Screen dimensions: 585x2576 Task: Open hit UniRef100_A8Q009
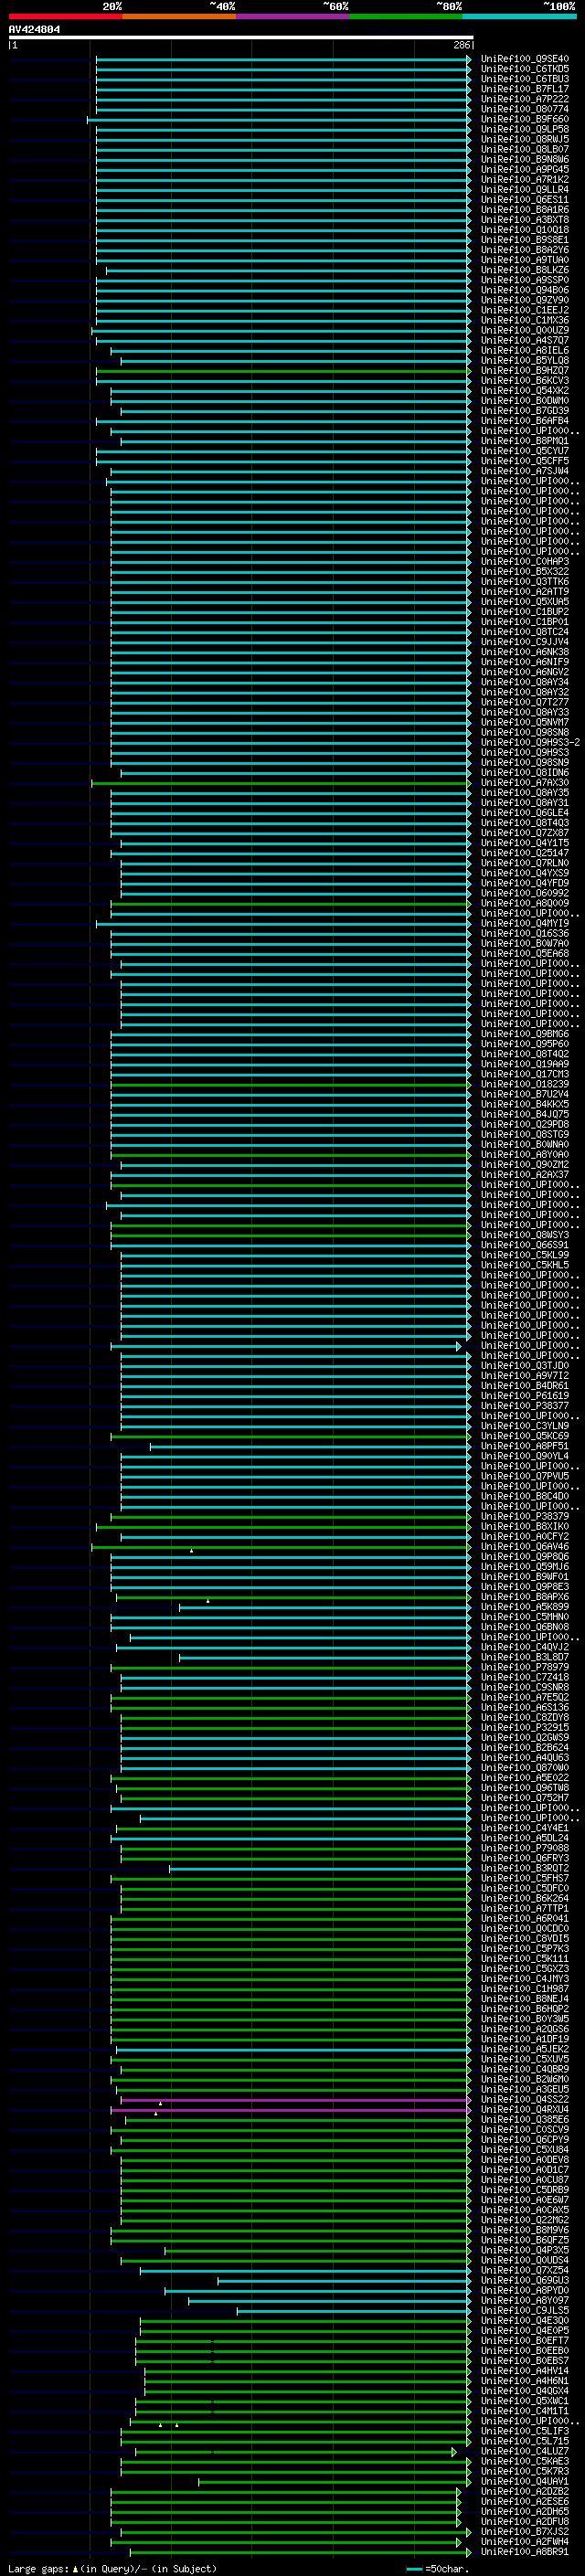pos(525,903)
